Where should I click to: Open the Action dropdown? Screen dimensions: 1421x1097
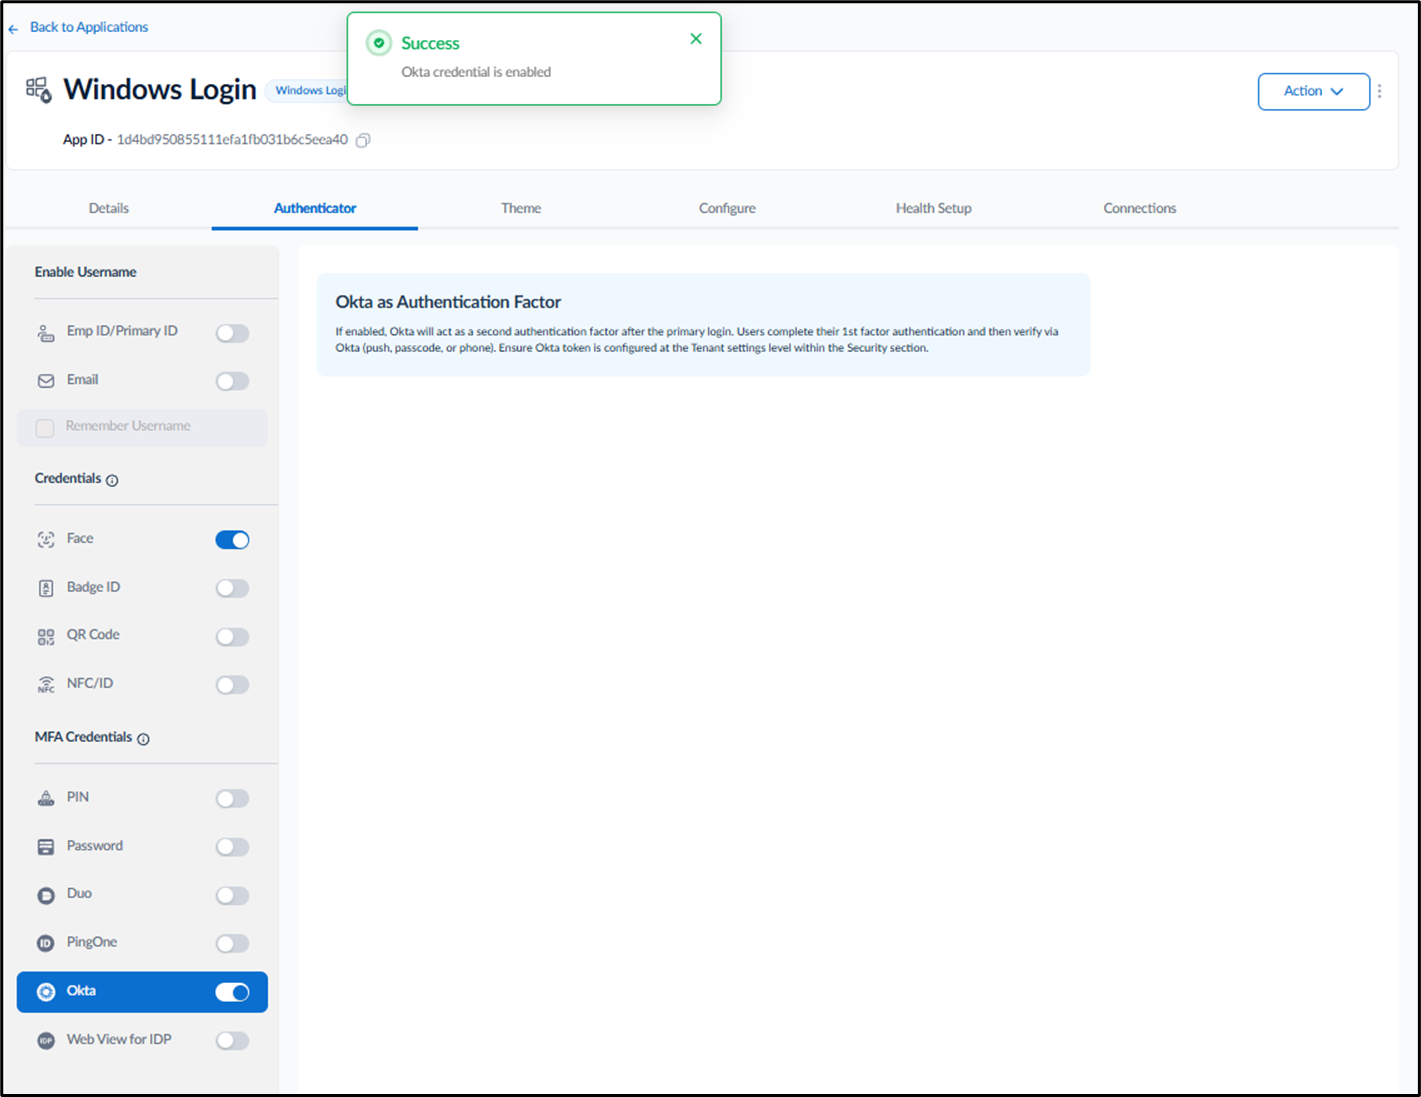(1313, 91)
